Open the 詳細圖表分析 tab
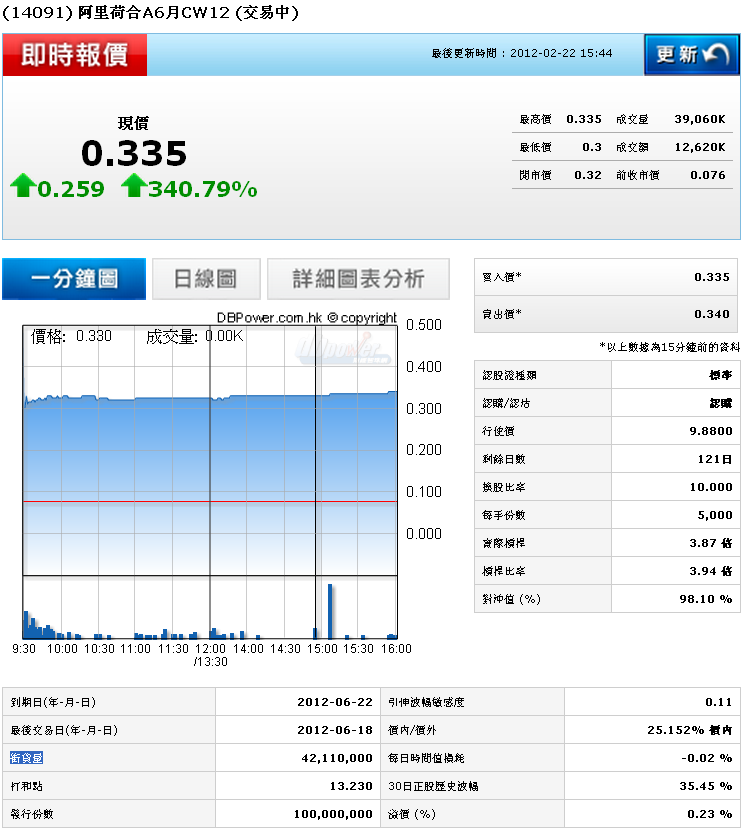 point(358,279)
